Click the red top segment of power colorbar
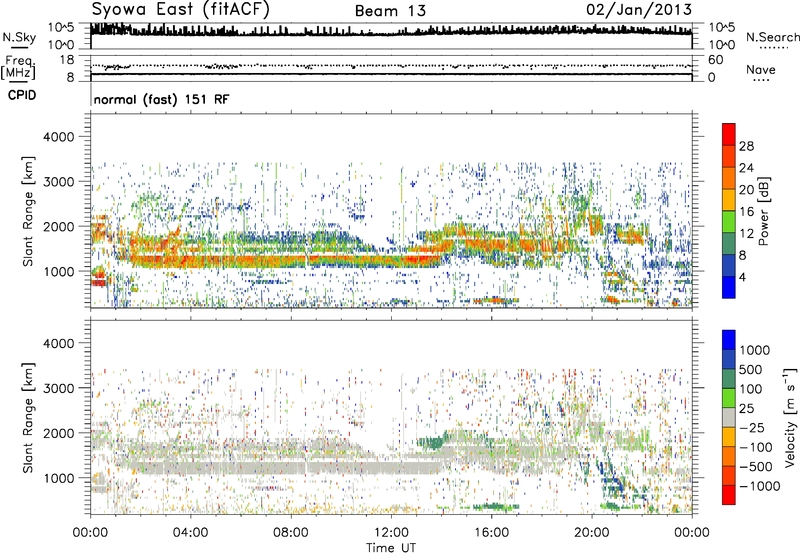 click(729, 134)
